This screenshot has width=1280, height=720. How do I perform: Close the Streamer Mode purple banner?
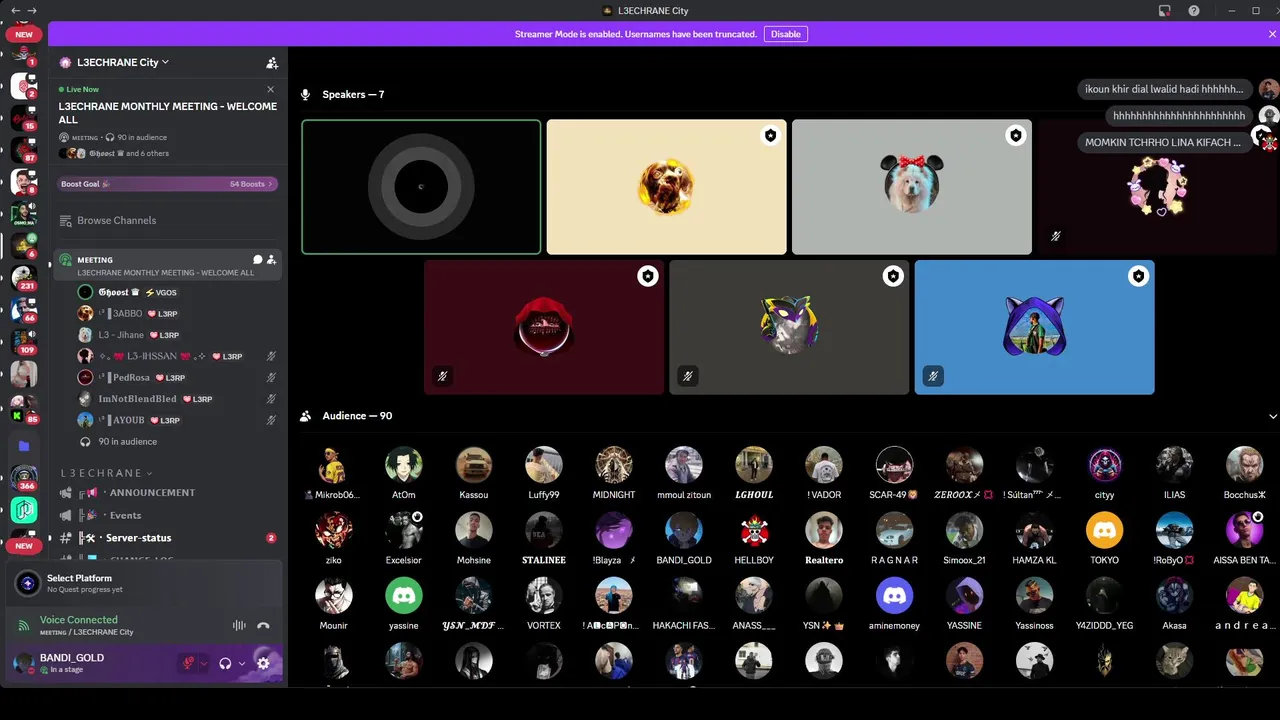pyautogui.click(x=1272, y=34)
